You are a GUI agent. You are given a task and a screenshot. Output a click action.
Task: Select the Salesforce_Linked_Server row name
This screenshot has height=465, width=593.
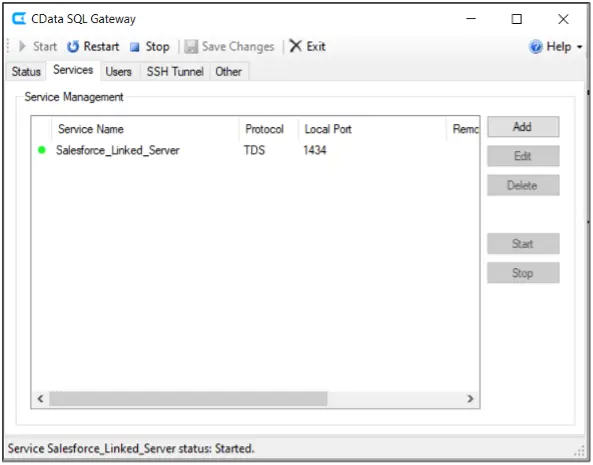pyautogui.click(x=118, y=150)
